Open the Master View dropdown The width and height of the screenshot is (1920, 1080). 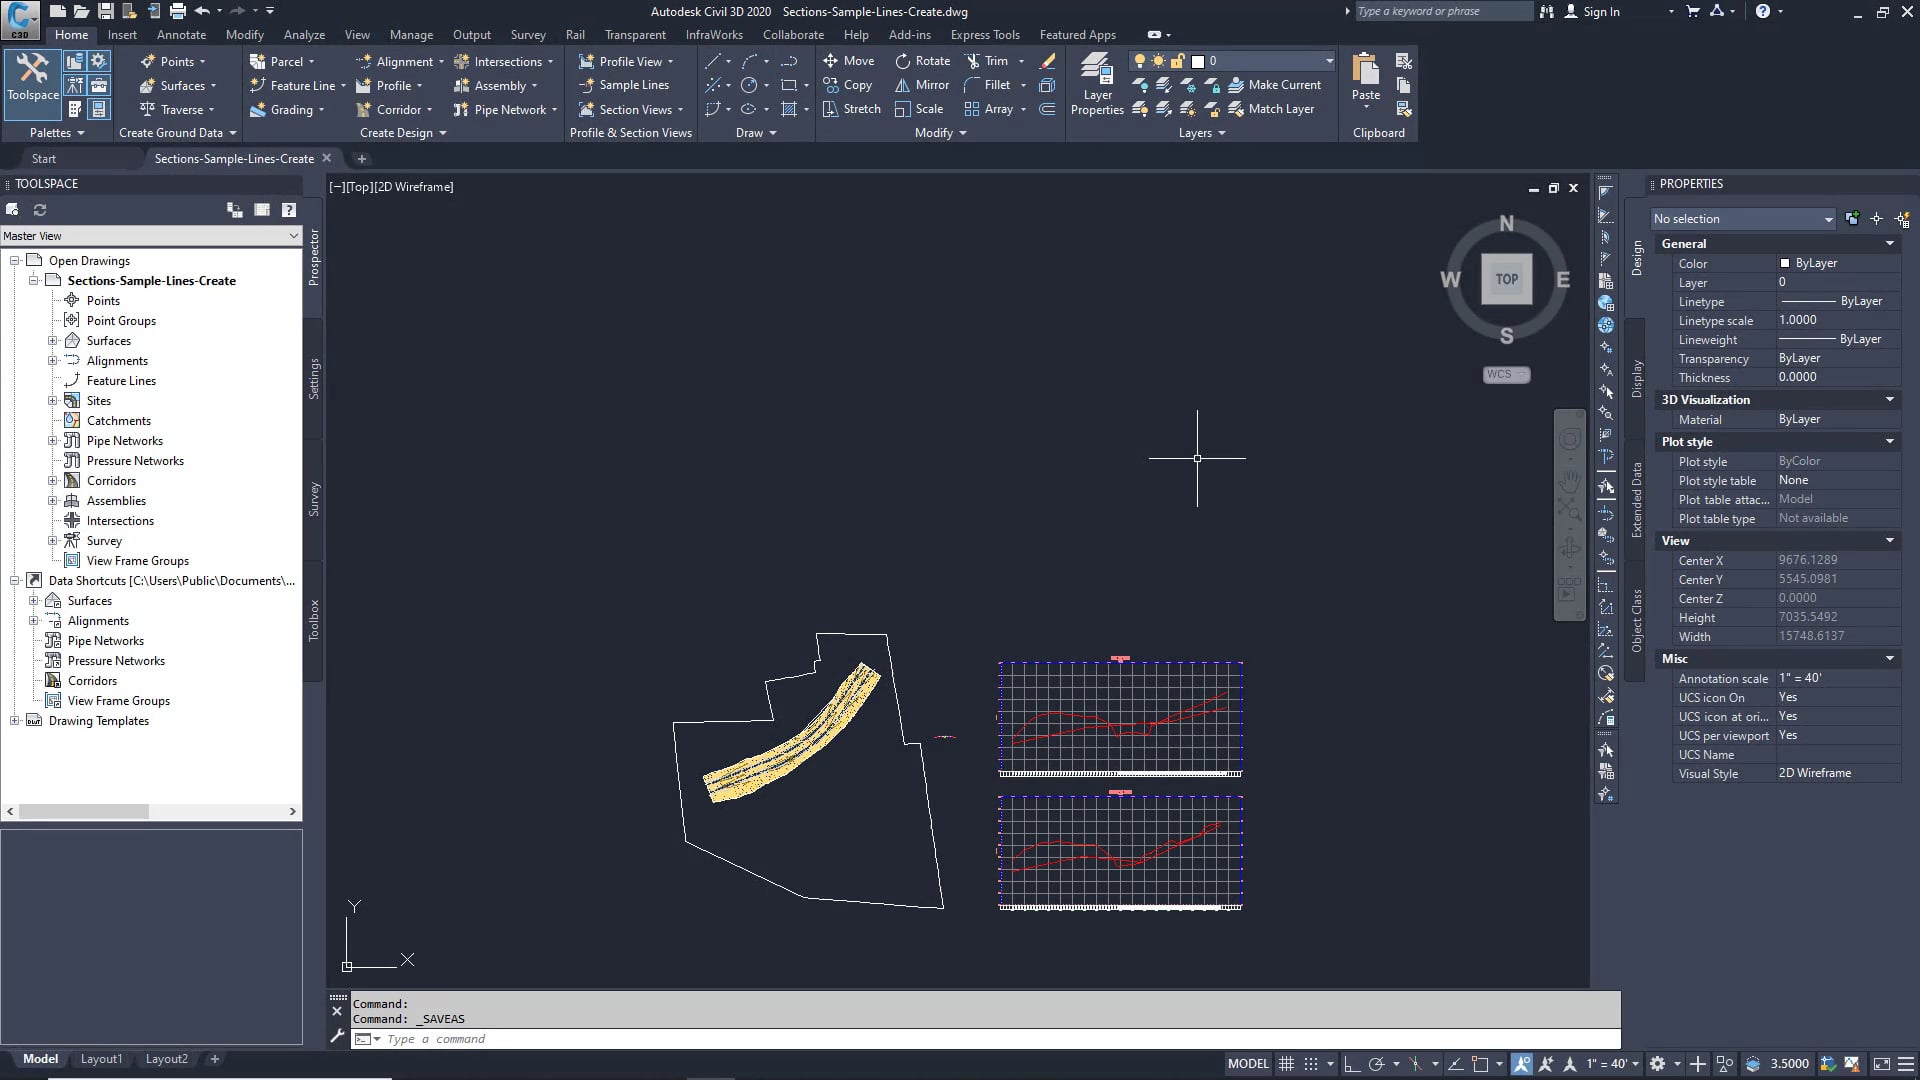(x=292, y=236)
